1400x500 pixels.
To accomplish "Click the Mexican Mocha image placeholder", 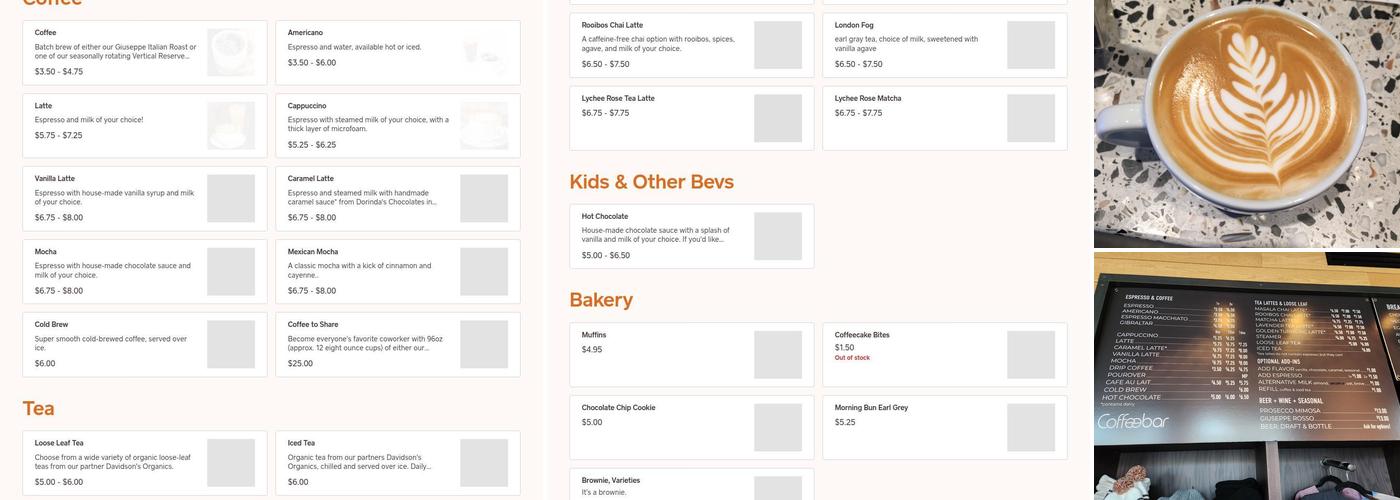I will tap(484, 271).
